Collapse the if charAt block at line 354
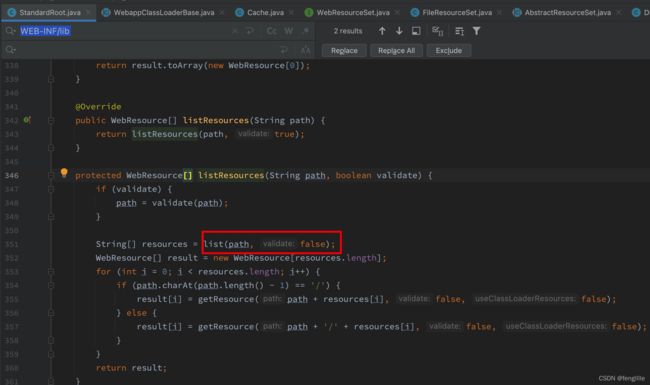This screenshot has width=650, height=385. coord(51,286)
